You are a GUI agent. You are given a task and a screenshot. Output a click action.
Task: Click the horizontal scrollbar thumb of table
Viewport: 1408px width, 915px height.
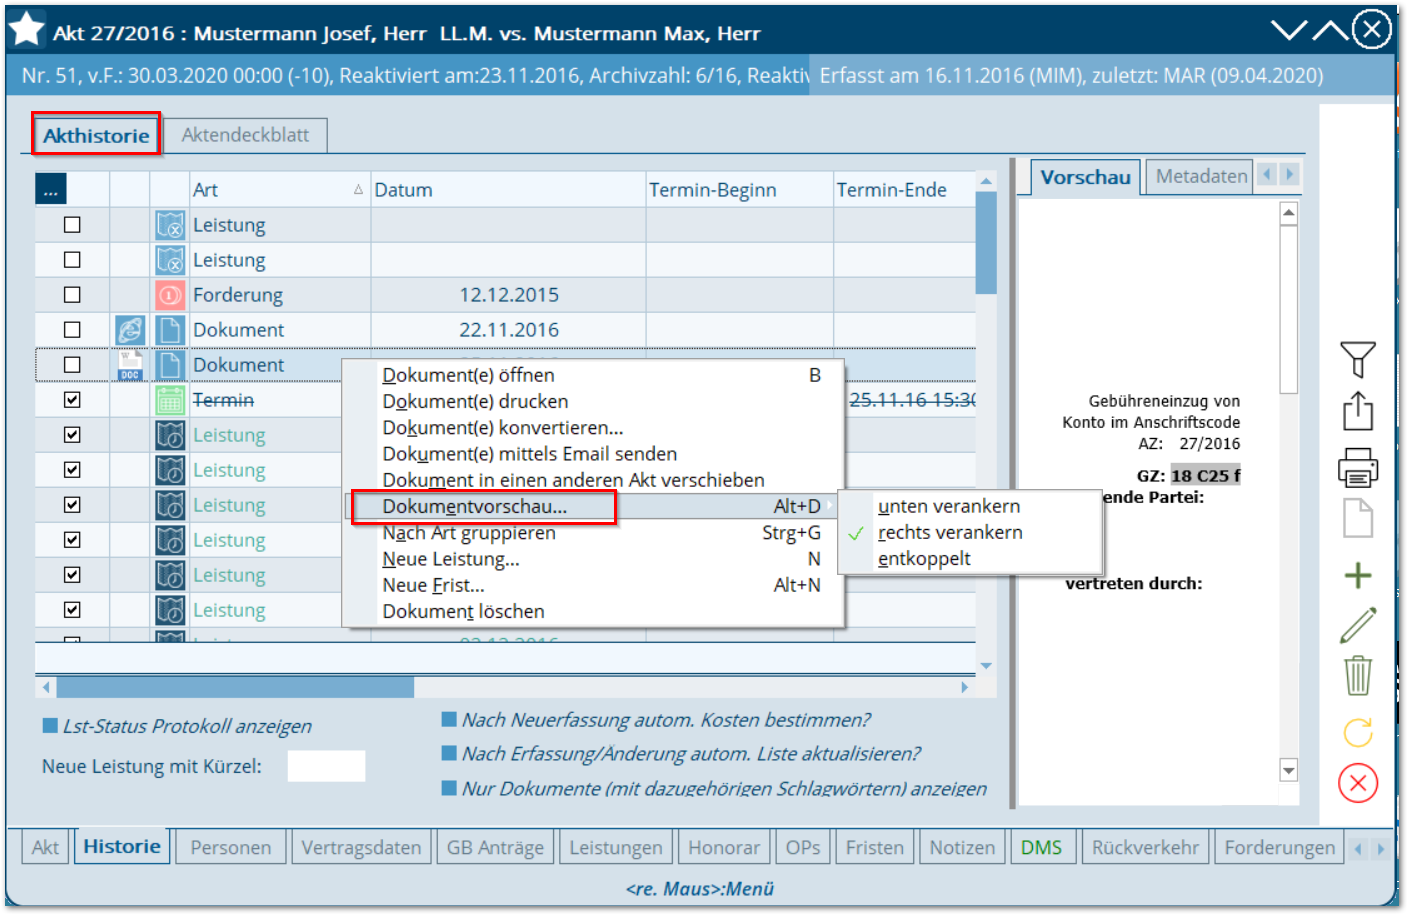tap(235, 687)
